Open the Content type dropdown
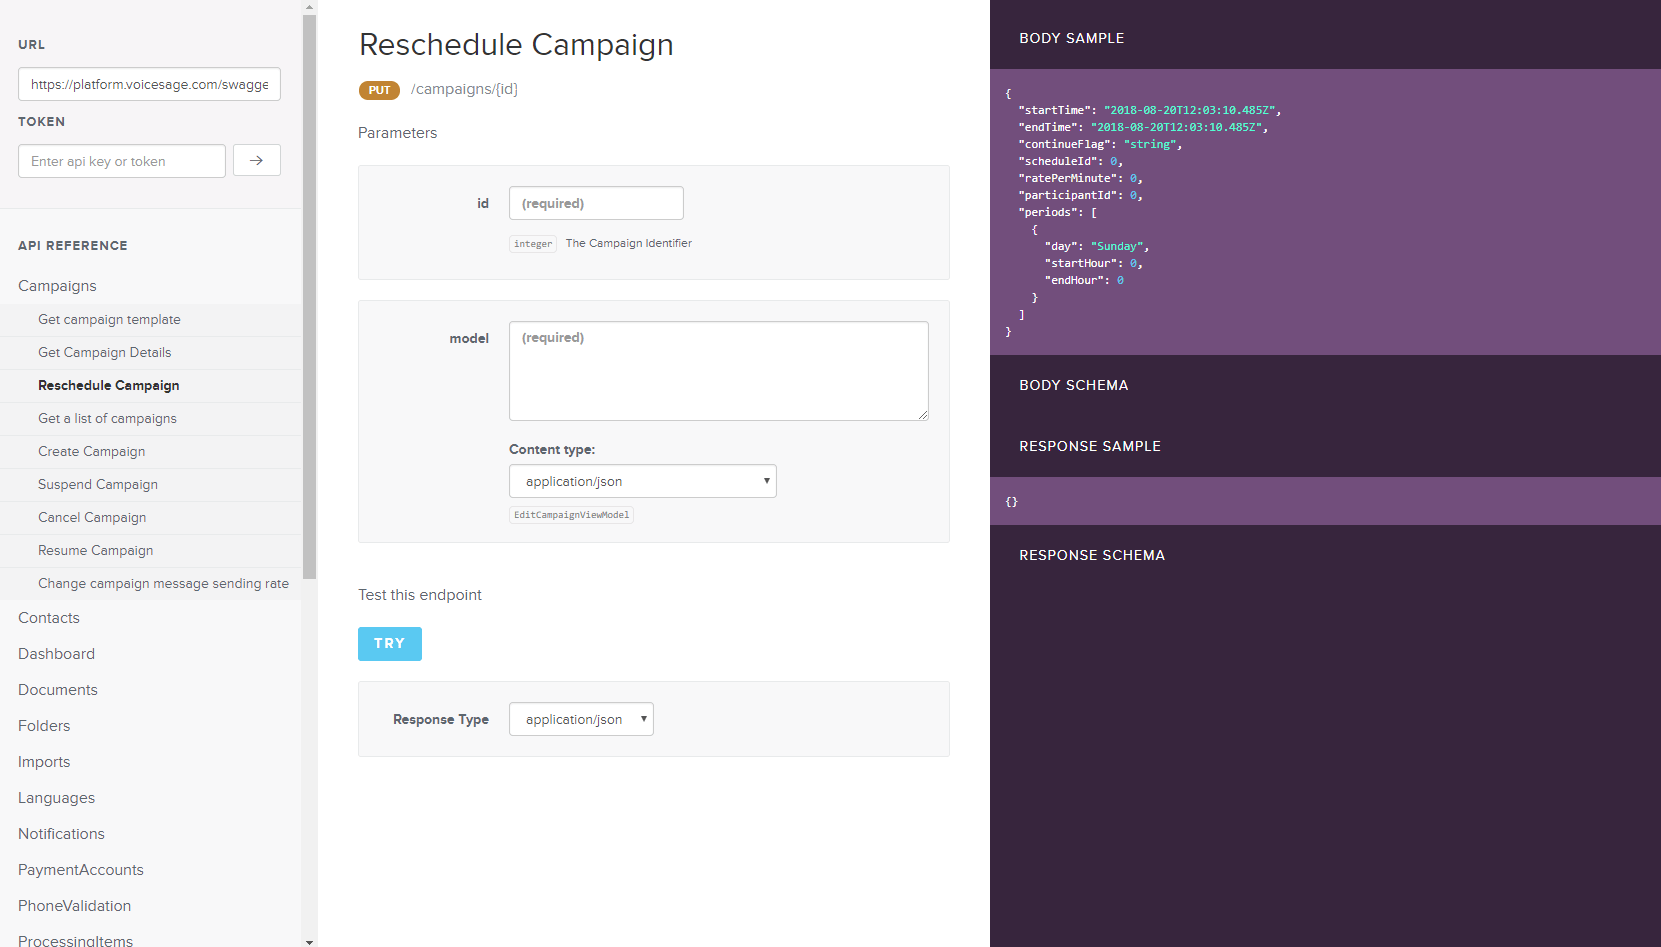The height and width of the screenshot is (947, 1661). click(642, 481)
